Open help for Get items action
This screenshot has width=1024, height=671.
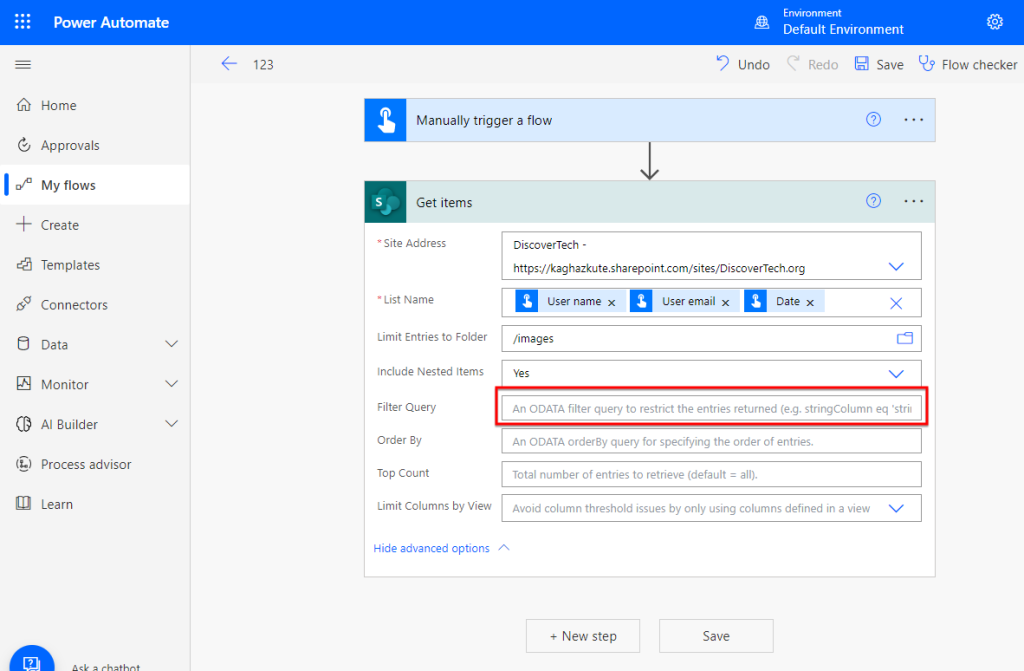(873, 201)
